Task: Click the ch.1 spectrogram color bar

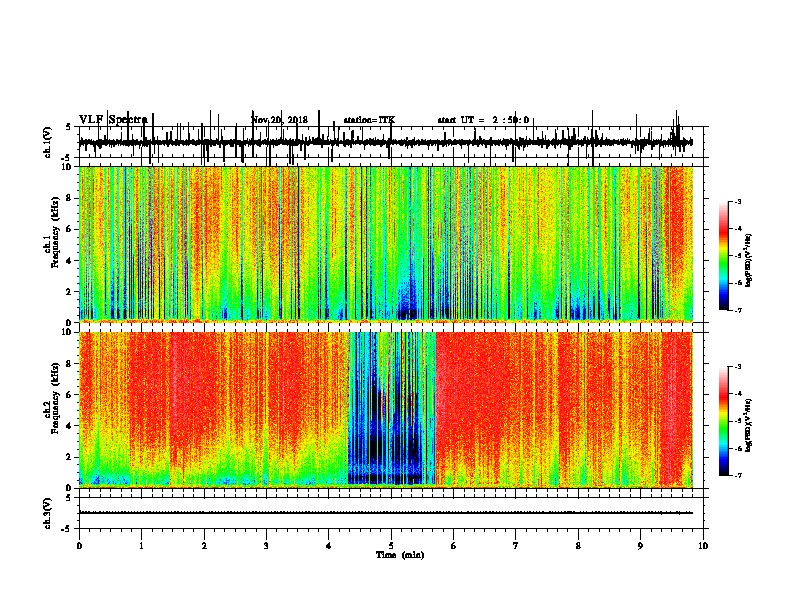Action: (724, 255)
